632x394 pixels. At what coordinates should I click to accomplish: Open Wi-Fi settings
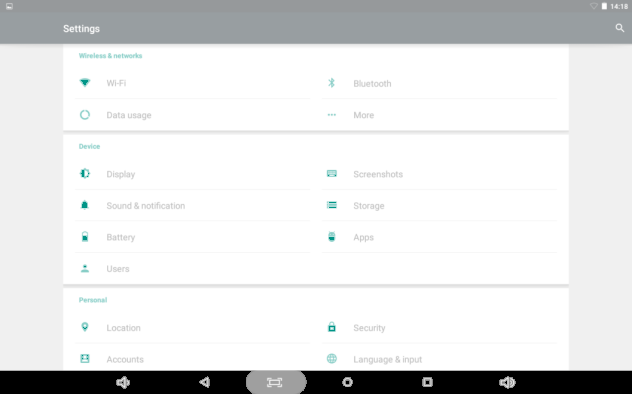pos(192,83)
